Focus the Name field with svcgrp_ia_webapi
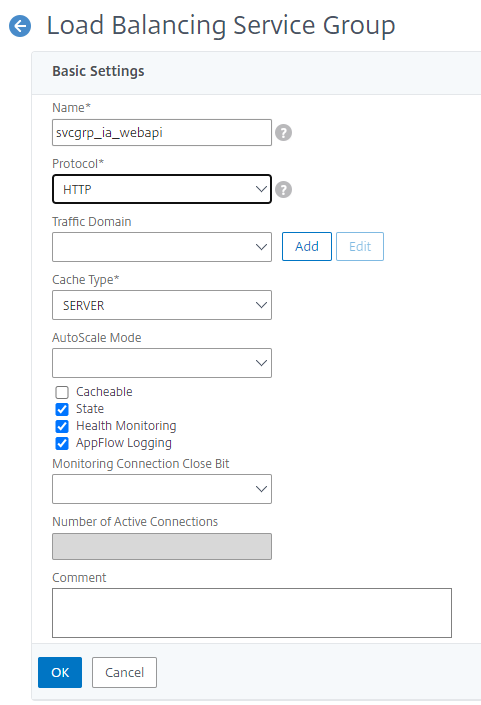The height and width of the screenshot is (705, 481). tap(162, 133)
